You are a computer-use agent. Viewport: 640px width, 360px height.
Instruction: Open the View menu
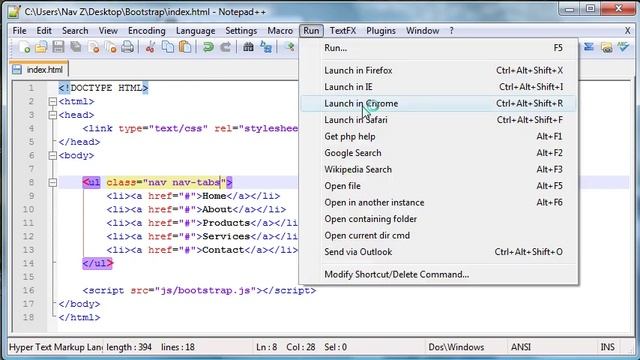(x=108, y=31)
